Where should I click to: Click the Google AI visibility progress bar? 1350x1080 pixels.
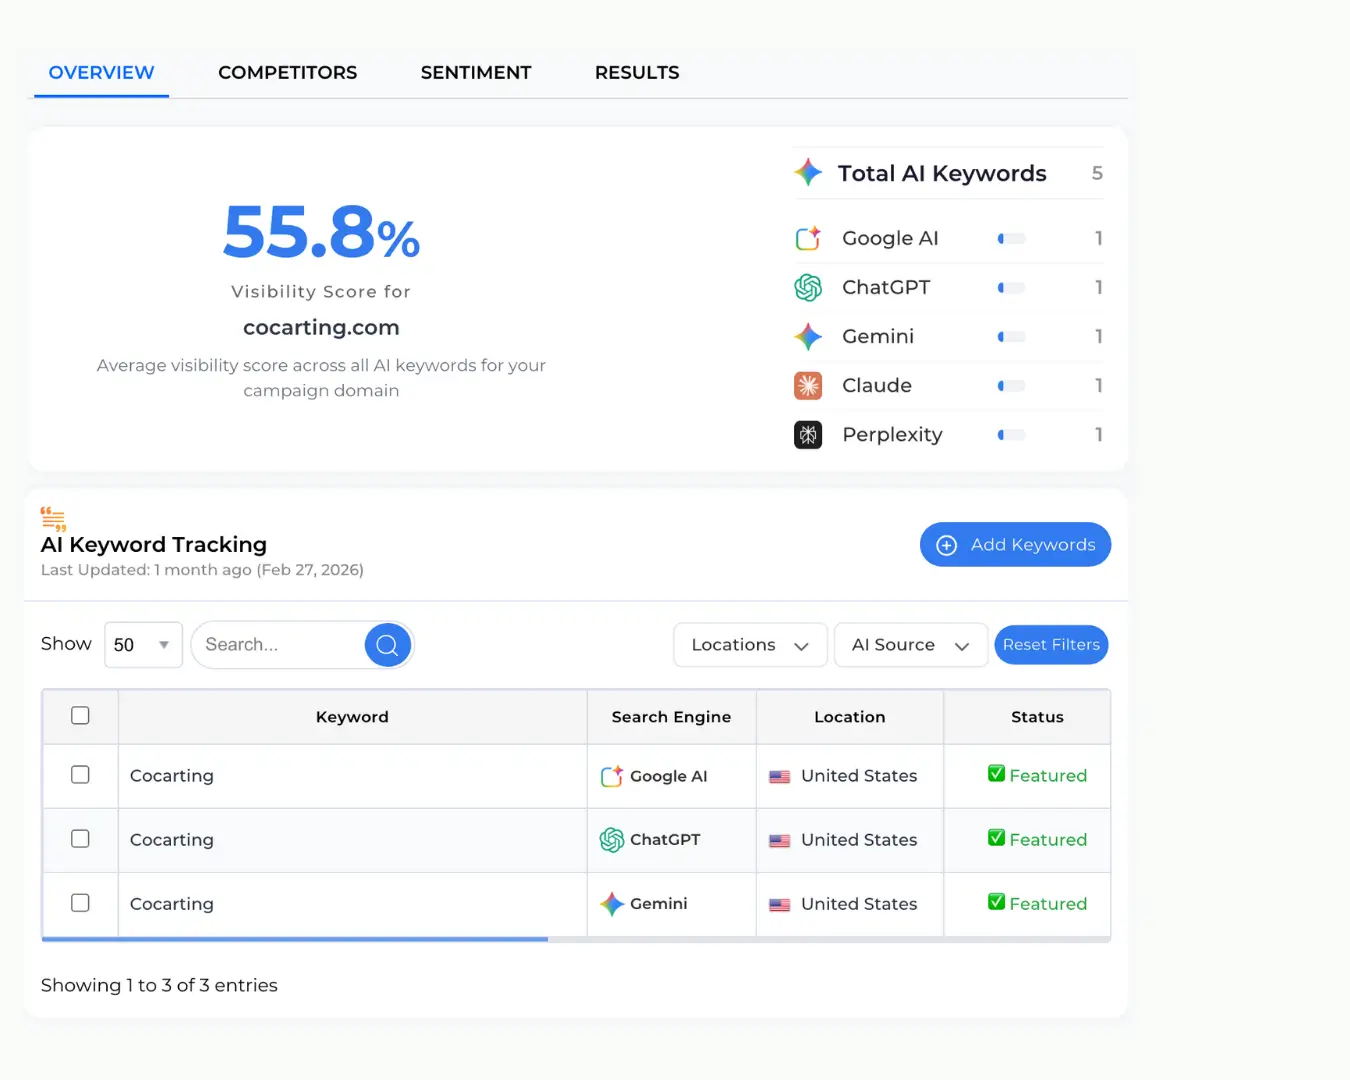click(1010, 238)
